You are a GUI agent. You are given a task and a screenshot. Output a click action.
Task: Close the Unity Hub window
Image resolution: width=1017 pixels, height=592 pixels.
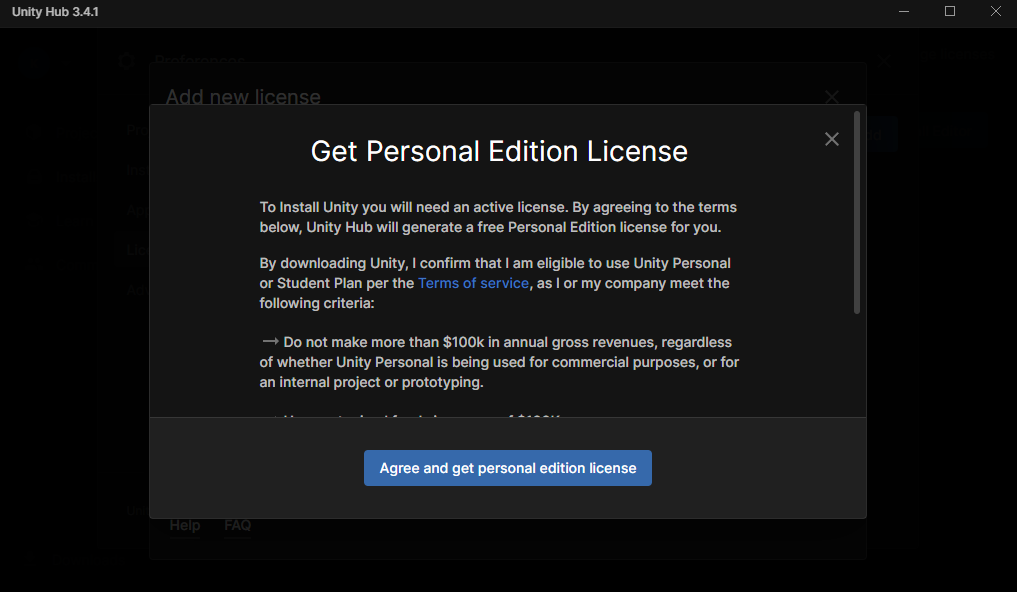[996, 12]
